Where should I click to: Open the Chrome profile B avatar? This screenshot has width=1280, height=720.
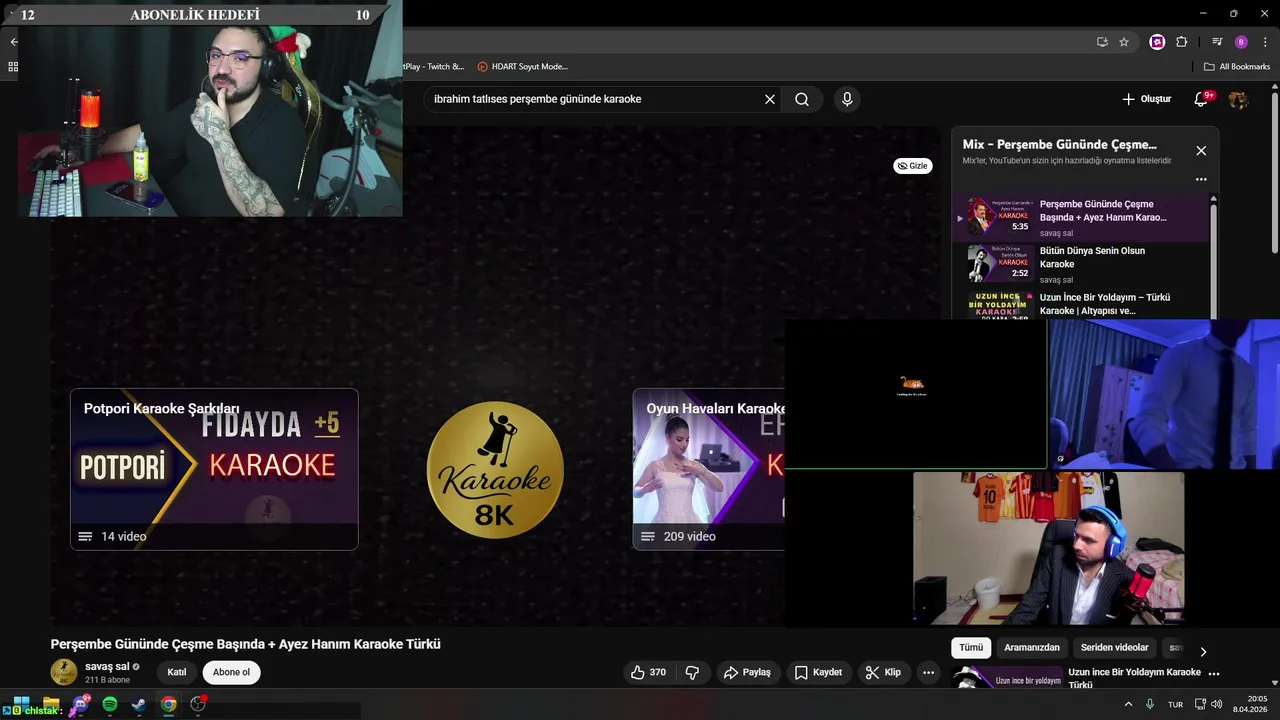[x=1241, y=42]
